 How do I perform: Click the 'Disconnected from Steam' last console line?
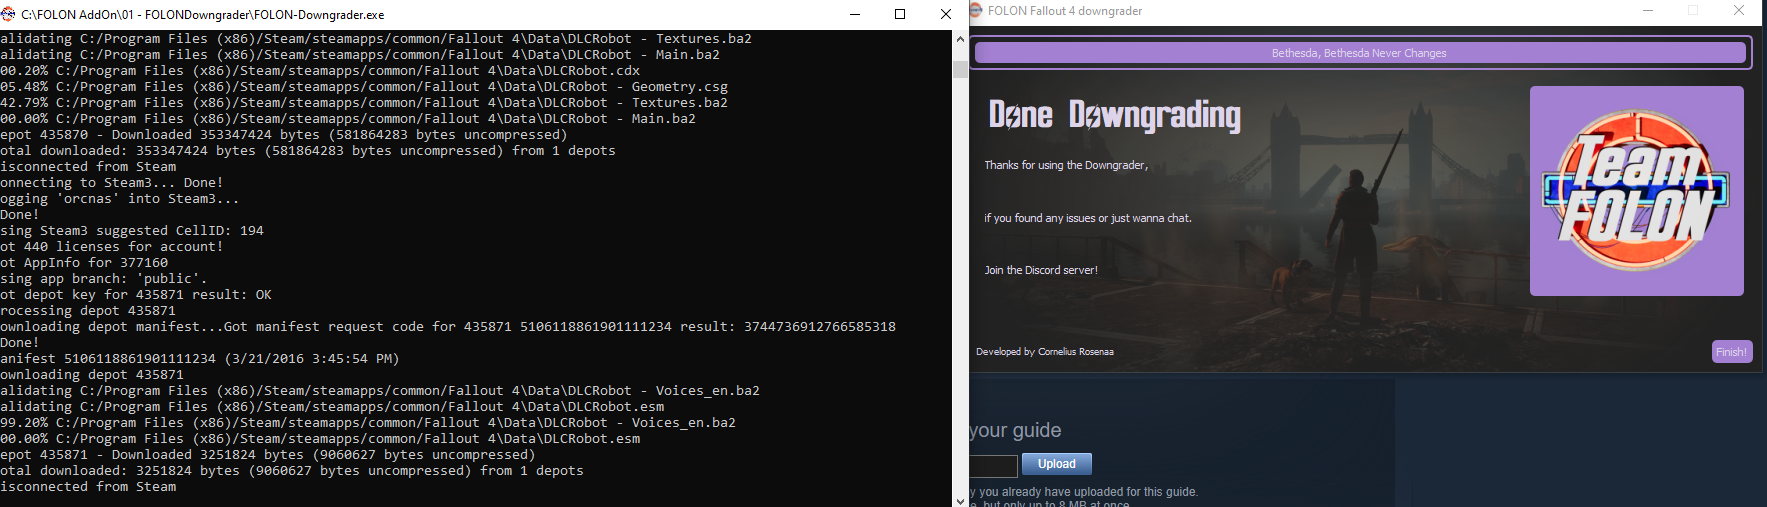click(88, 487)
